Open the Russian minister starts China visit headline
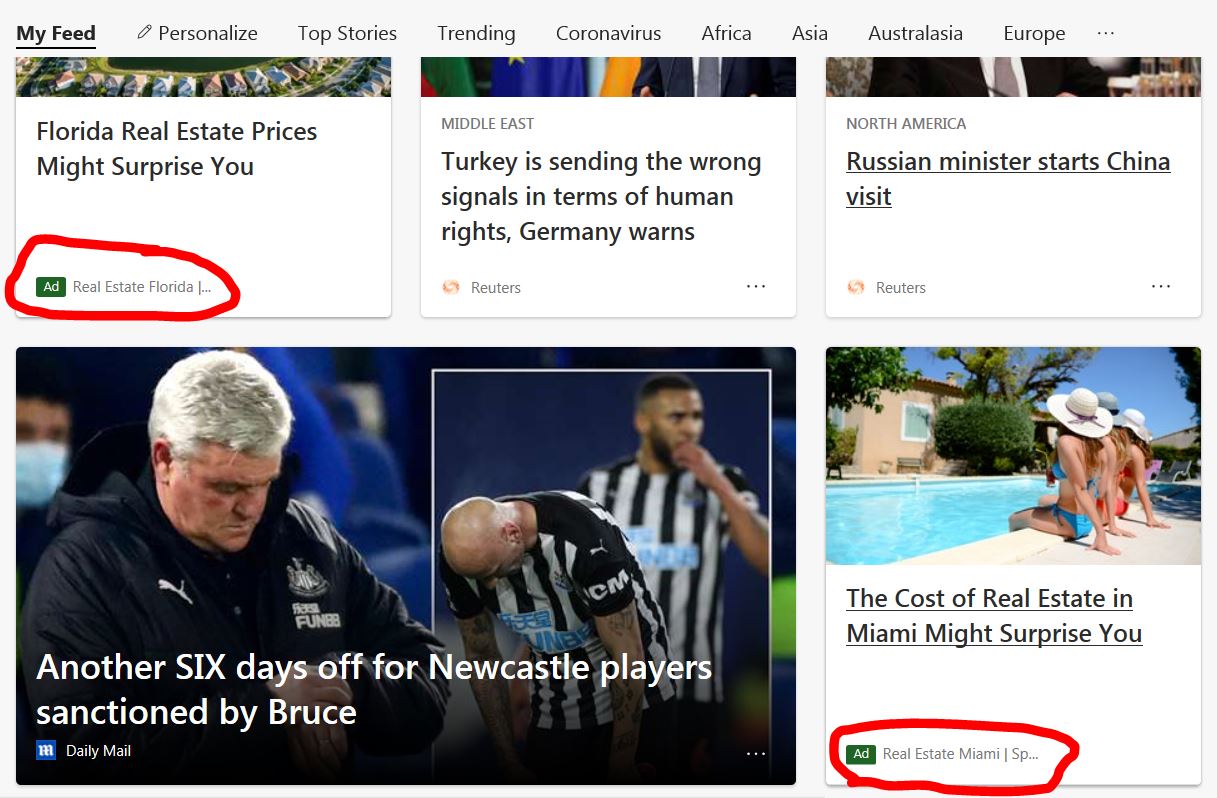The image size is (1217, 798). click(1008, 179)
